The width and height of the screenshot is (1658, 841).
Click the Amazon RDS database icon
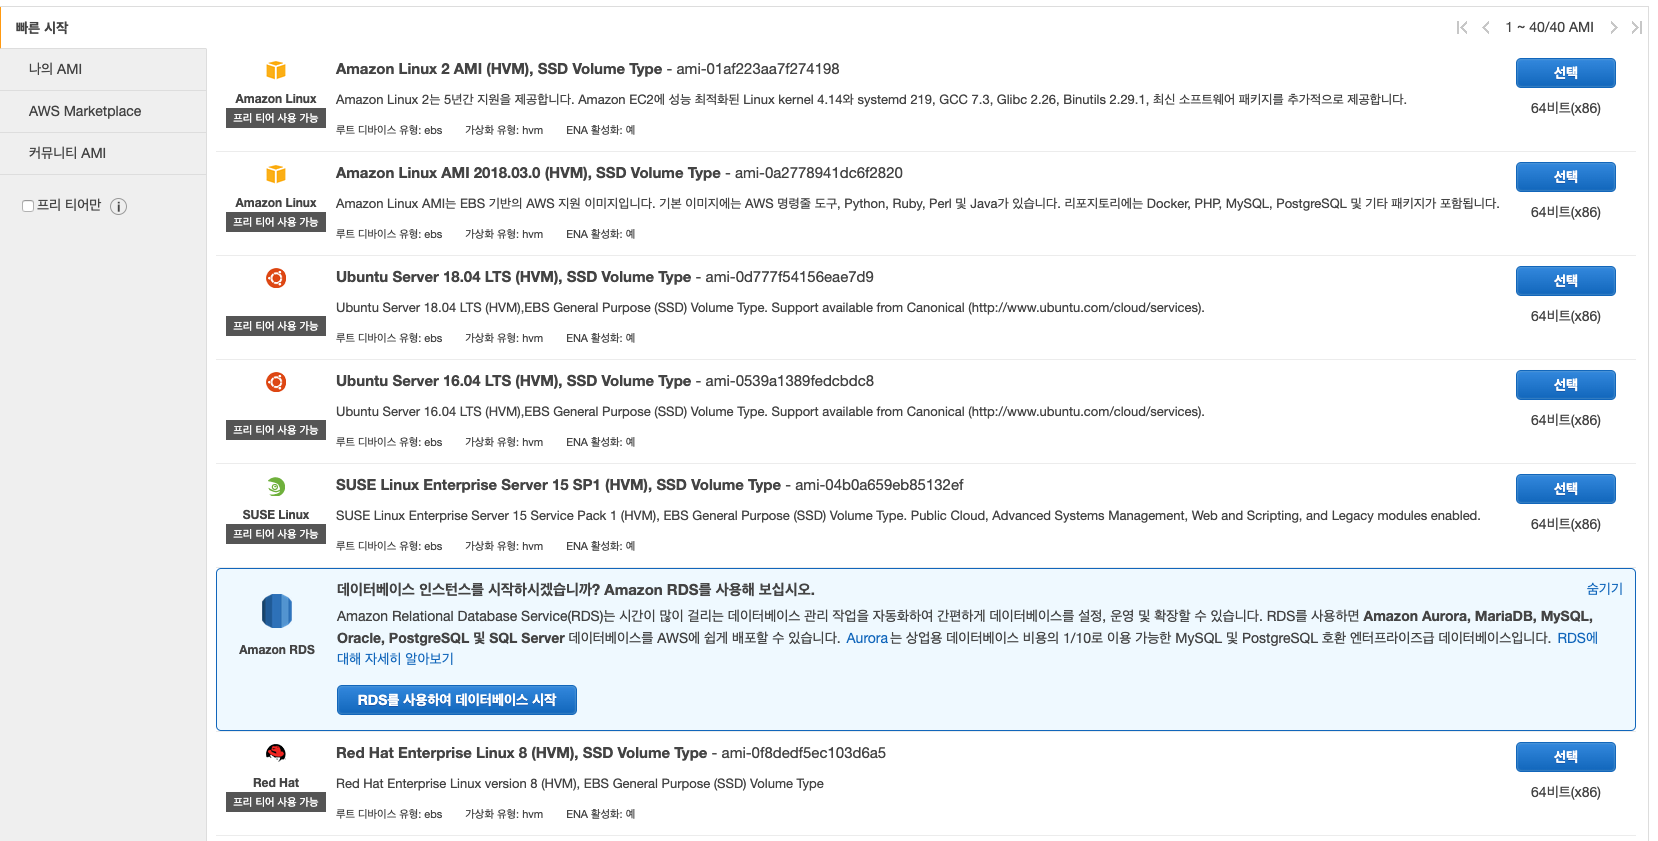277,611
